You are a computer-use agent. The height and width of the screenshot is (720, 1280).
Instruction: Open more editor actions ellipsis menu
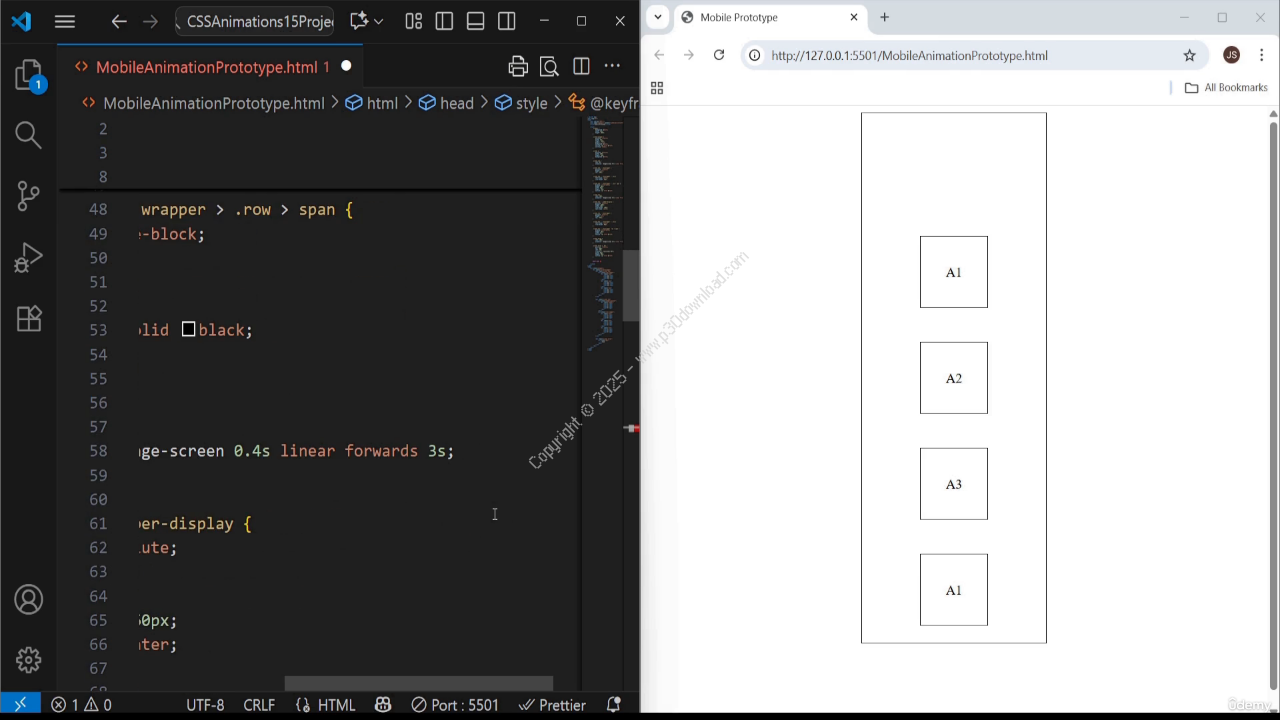(612, 67)
